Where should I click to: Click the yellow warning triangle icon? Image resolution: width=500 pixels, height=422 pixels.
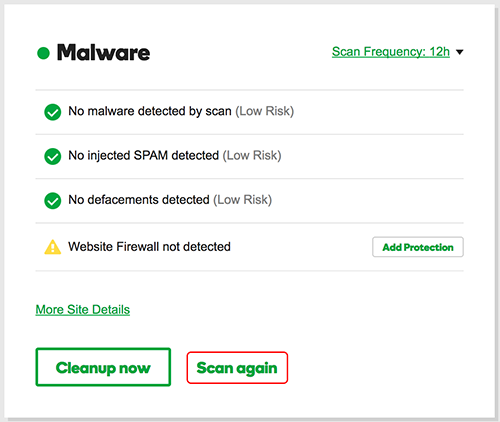53,247
